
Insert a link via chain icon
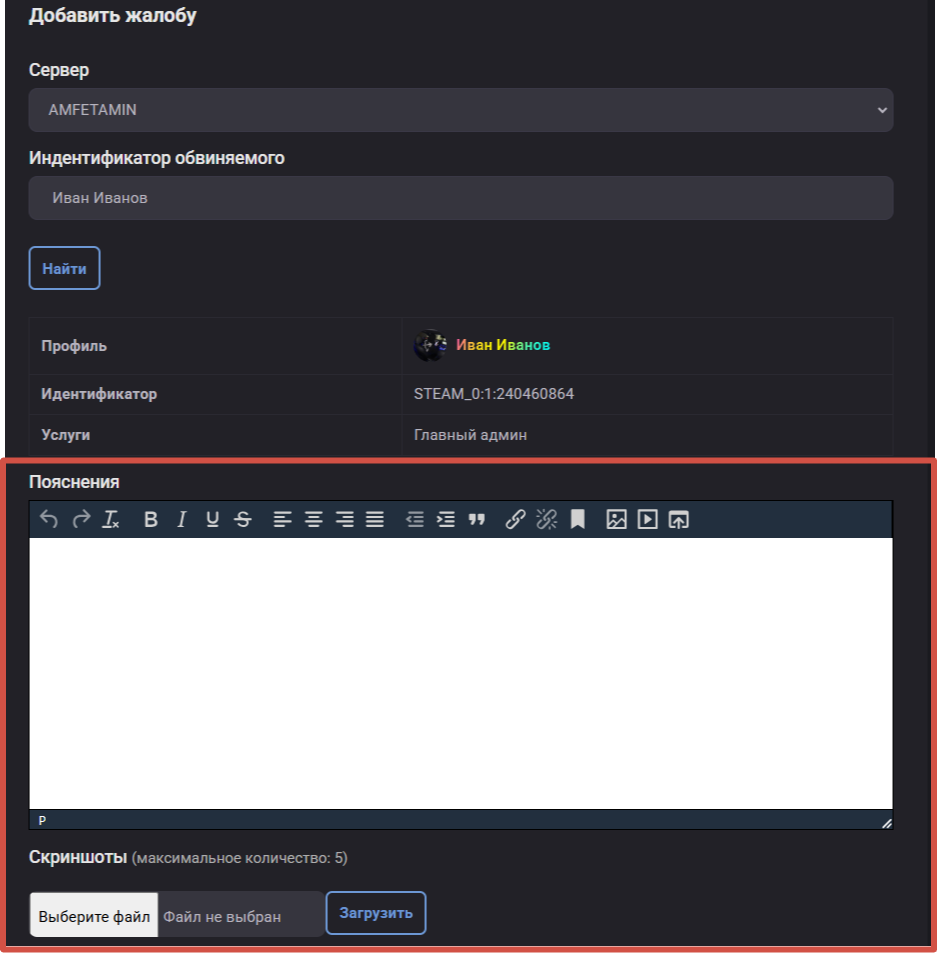point(515,520)
